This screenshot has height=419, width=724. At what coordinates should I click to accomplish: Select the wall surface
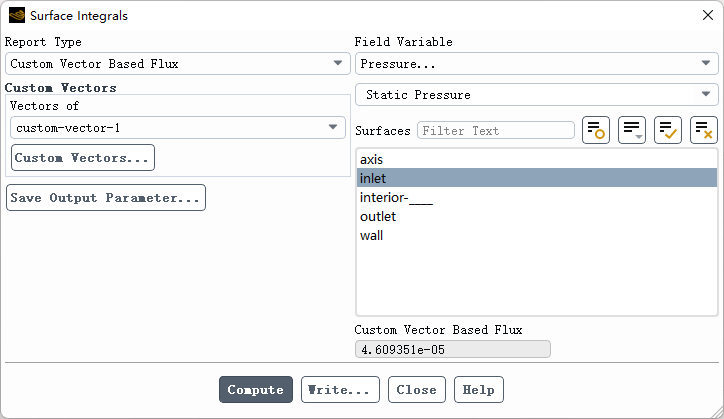coord(372,235)
